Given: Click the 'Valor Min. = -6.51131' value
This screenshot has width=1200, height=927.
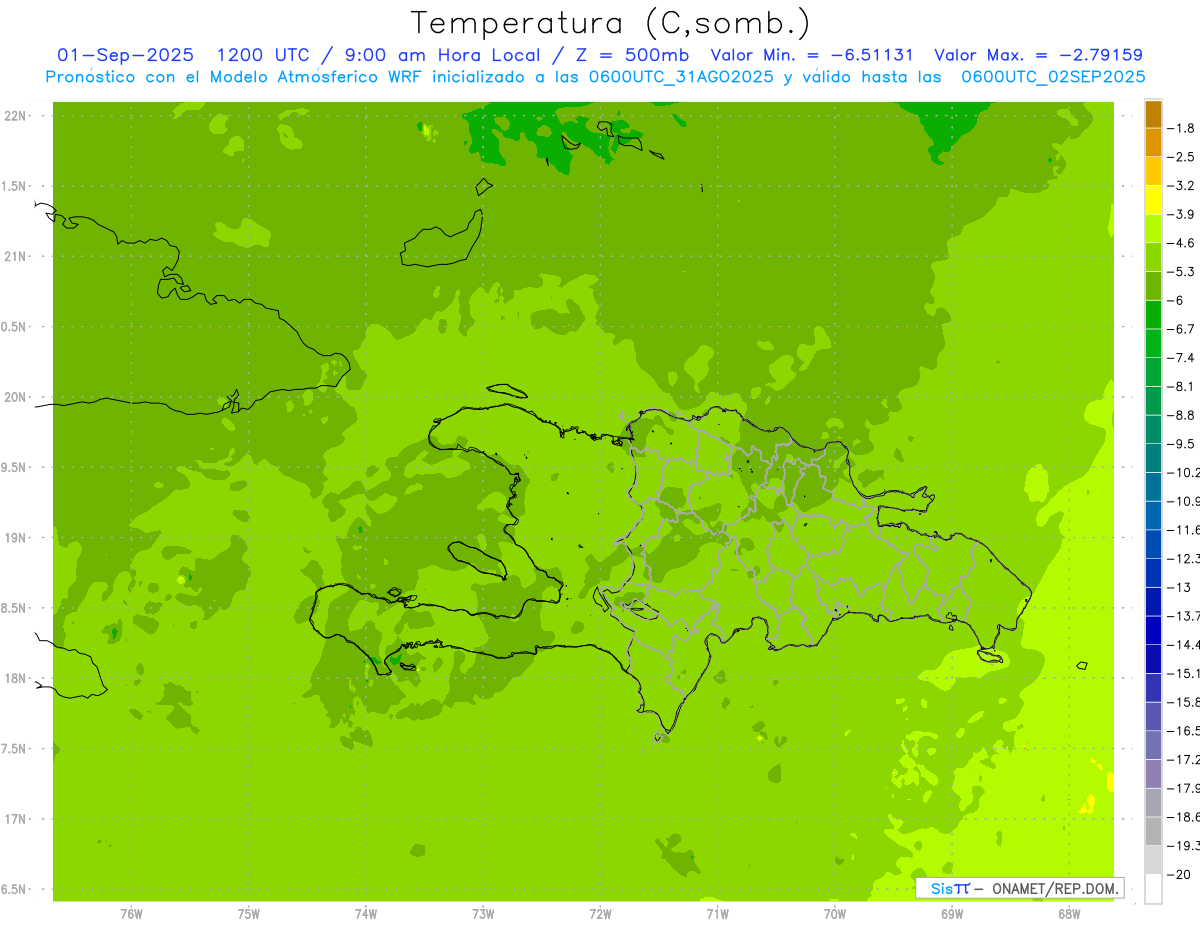Looking at the screenshot, I should point(812,55).
